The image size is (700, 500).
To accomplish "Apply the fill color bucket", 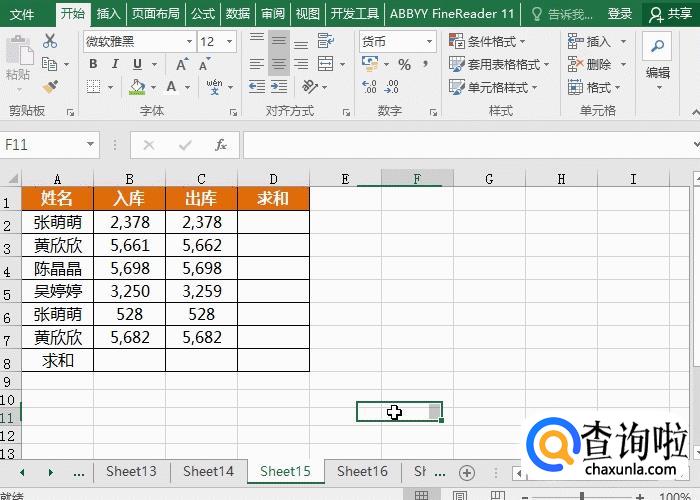I will (137, 87).
